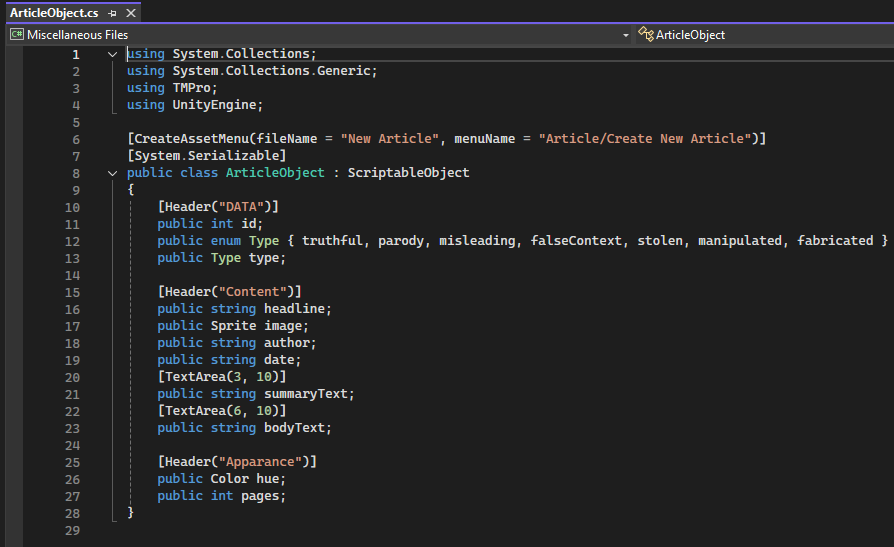The image size is (894, 547).
Task: Pin the ArticleObject.cs tab
Action: pyautogui.click(x=113, y=13)
